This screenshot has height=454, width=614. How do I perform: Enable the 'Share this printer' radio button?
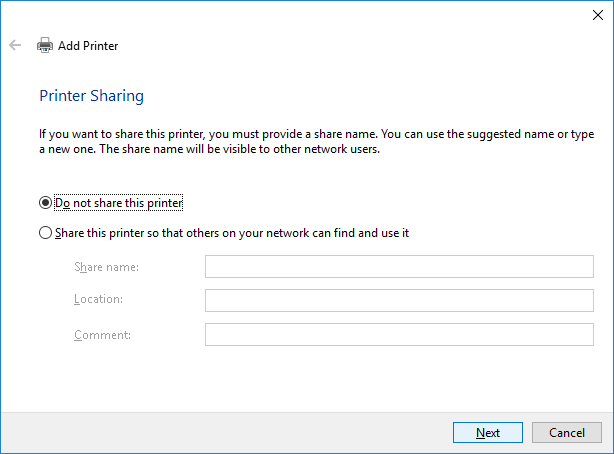click(45, 233)
